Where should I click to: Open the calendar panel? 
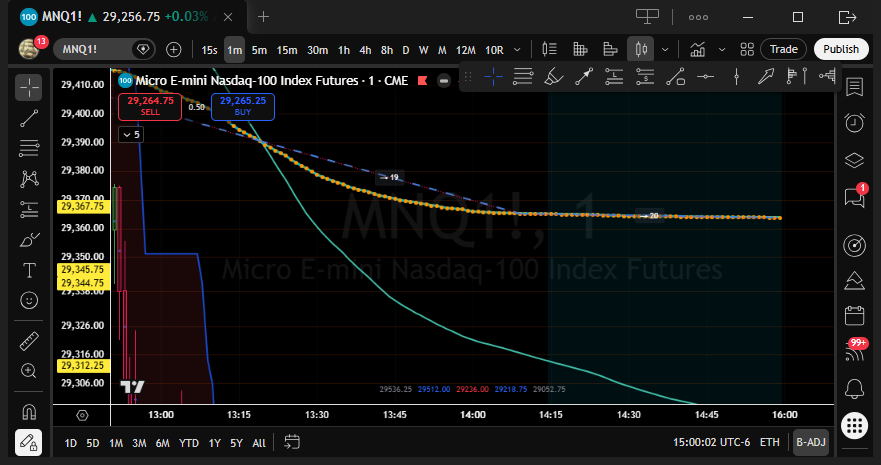pyautogui.click(x=854, y=315)
